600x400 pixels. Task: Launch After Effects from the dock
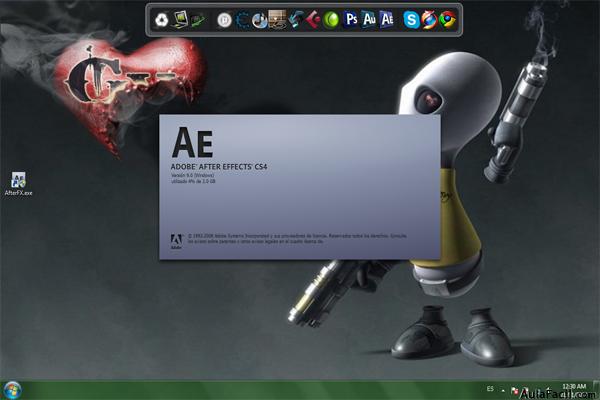pos(387,19)
